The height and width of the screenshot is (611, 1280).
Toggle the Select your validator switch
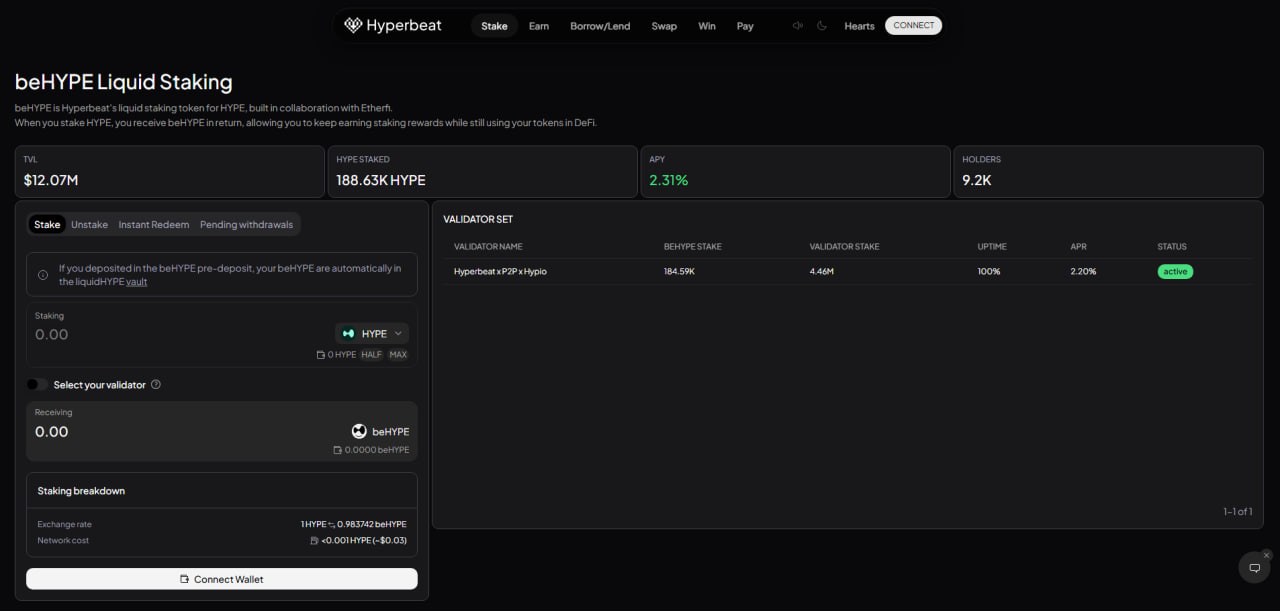36,385
